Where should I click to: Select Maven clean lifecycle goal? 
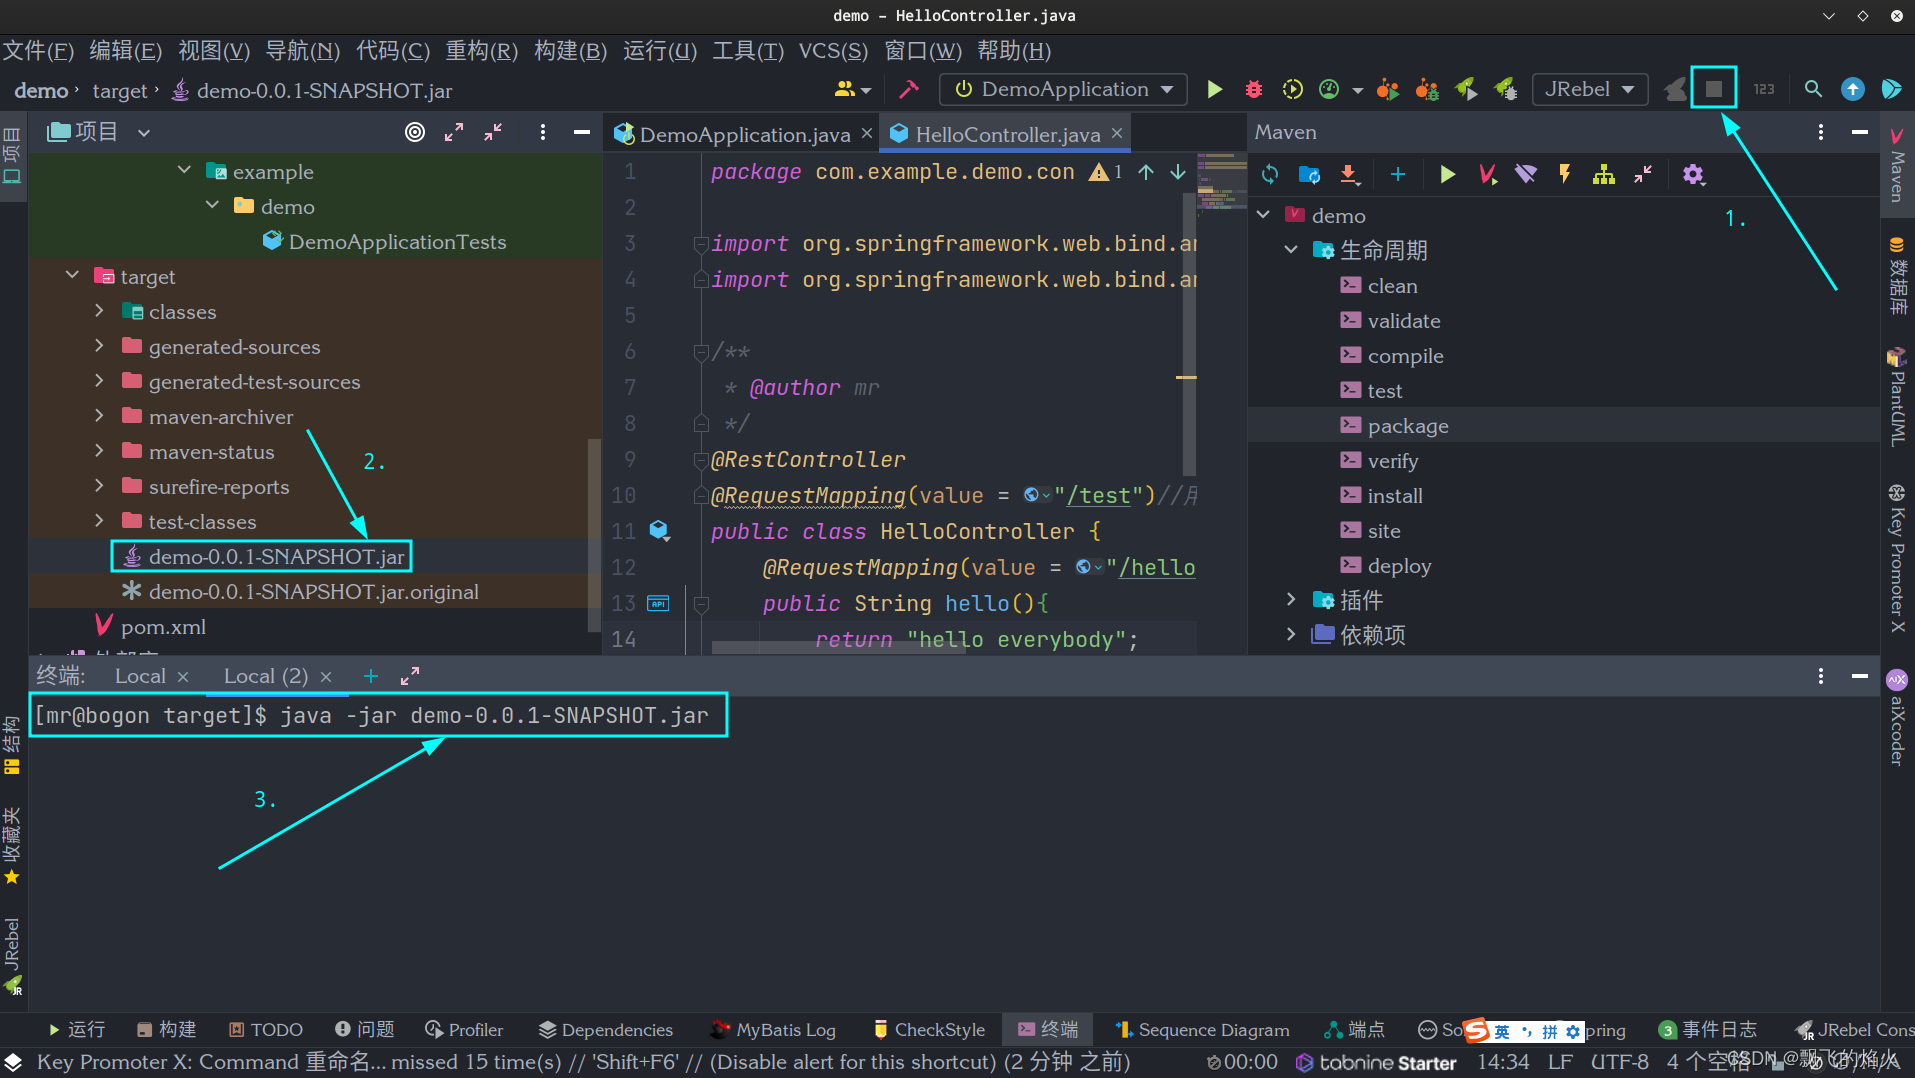pyautogui.click(x=1392, y=286)
